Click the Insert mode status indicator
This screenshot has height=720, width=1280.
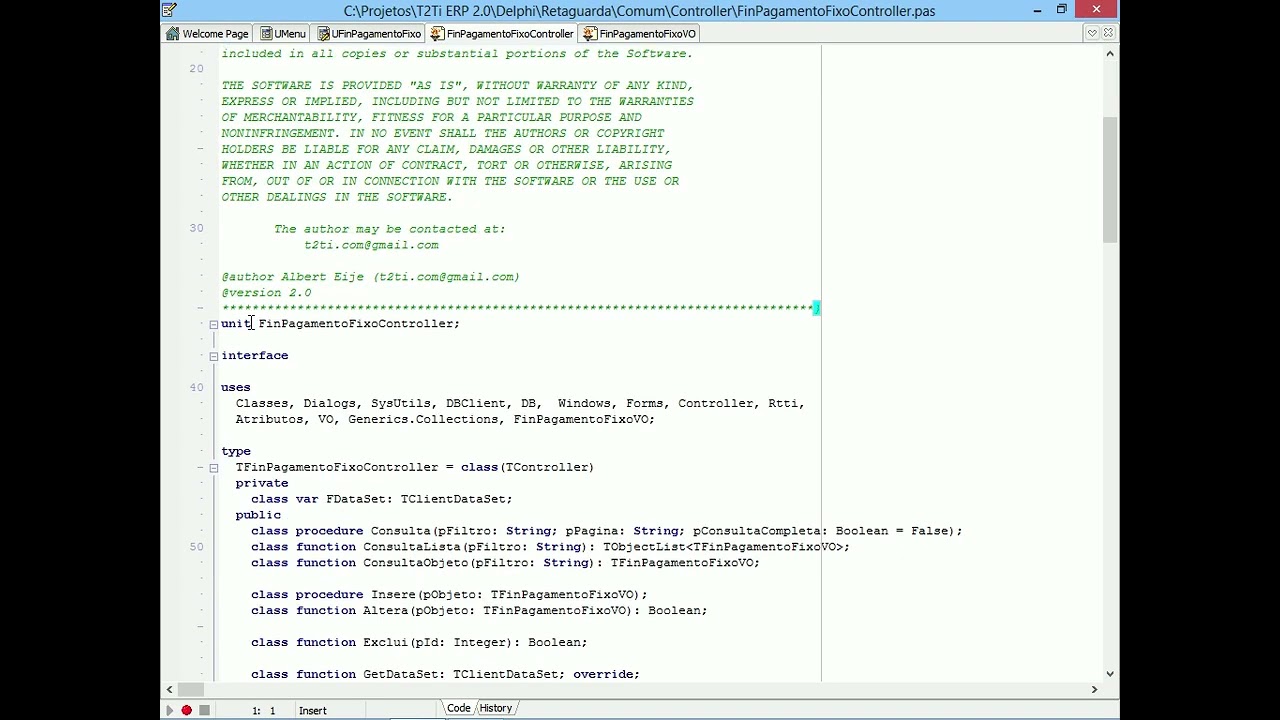click(x=313, y=711)
